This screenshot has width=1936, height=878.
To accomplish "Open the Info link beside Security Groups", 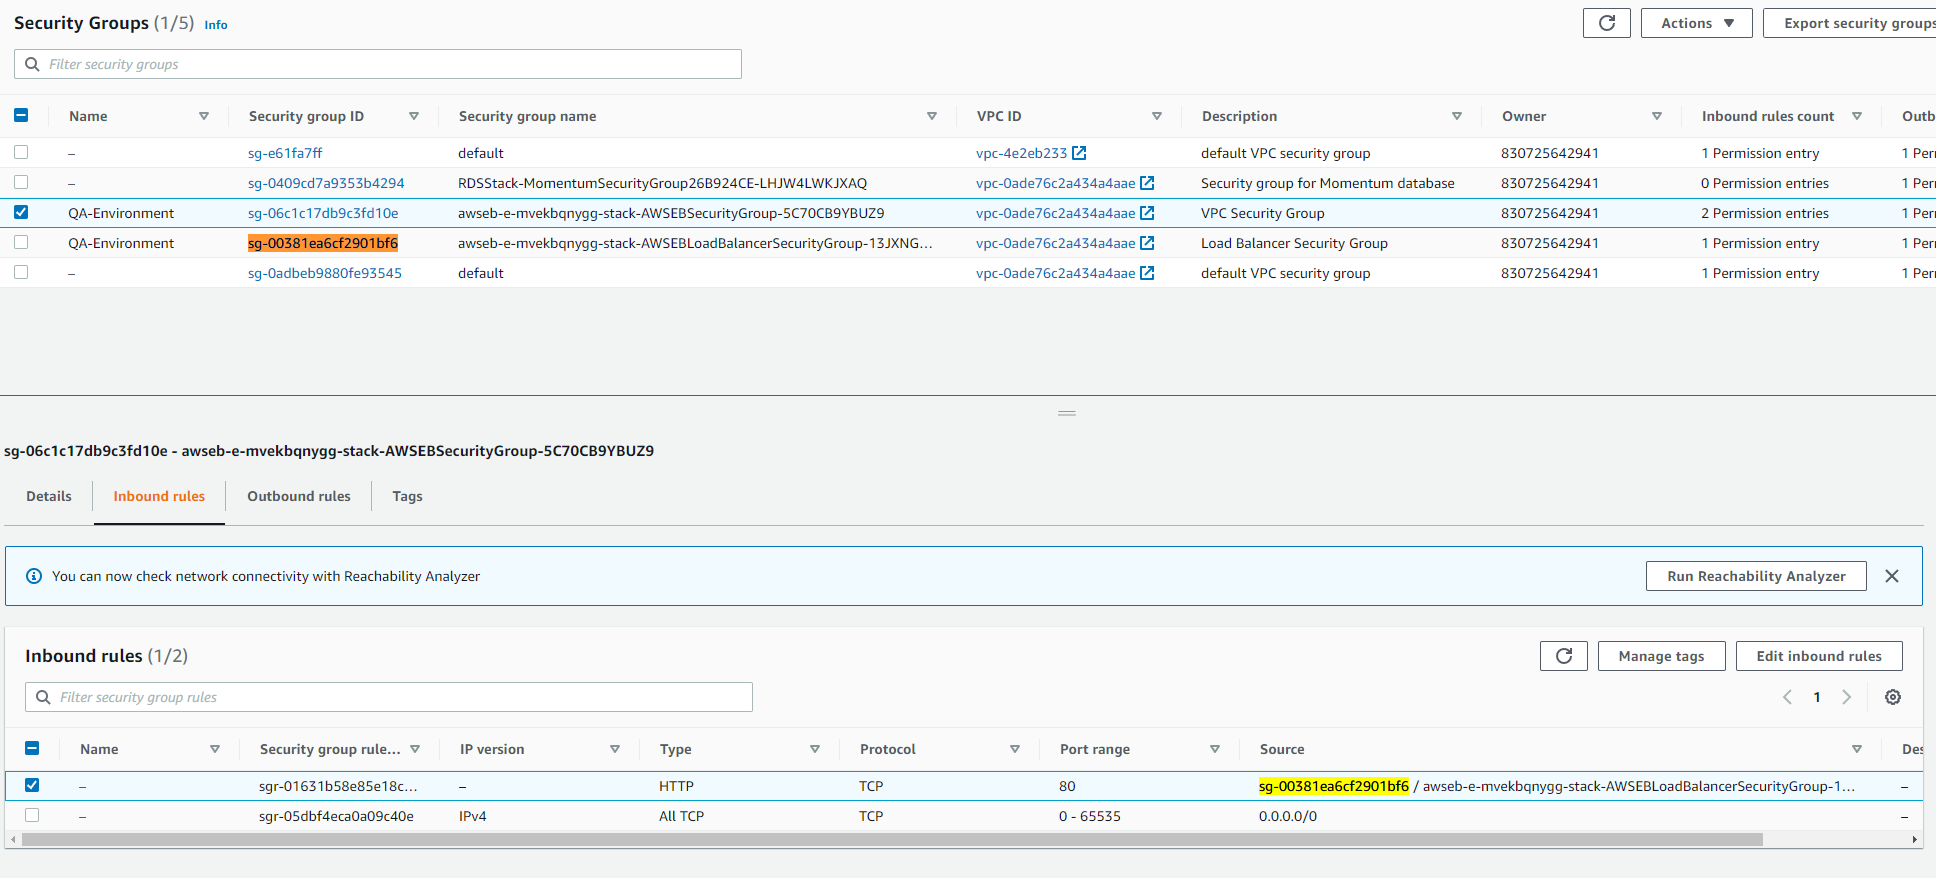I will tap(216, 25).
